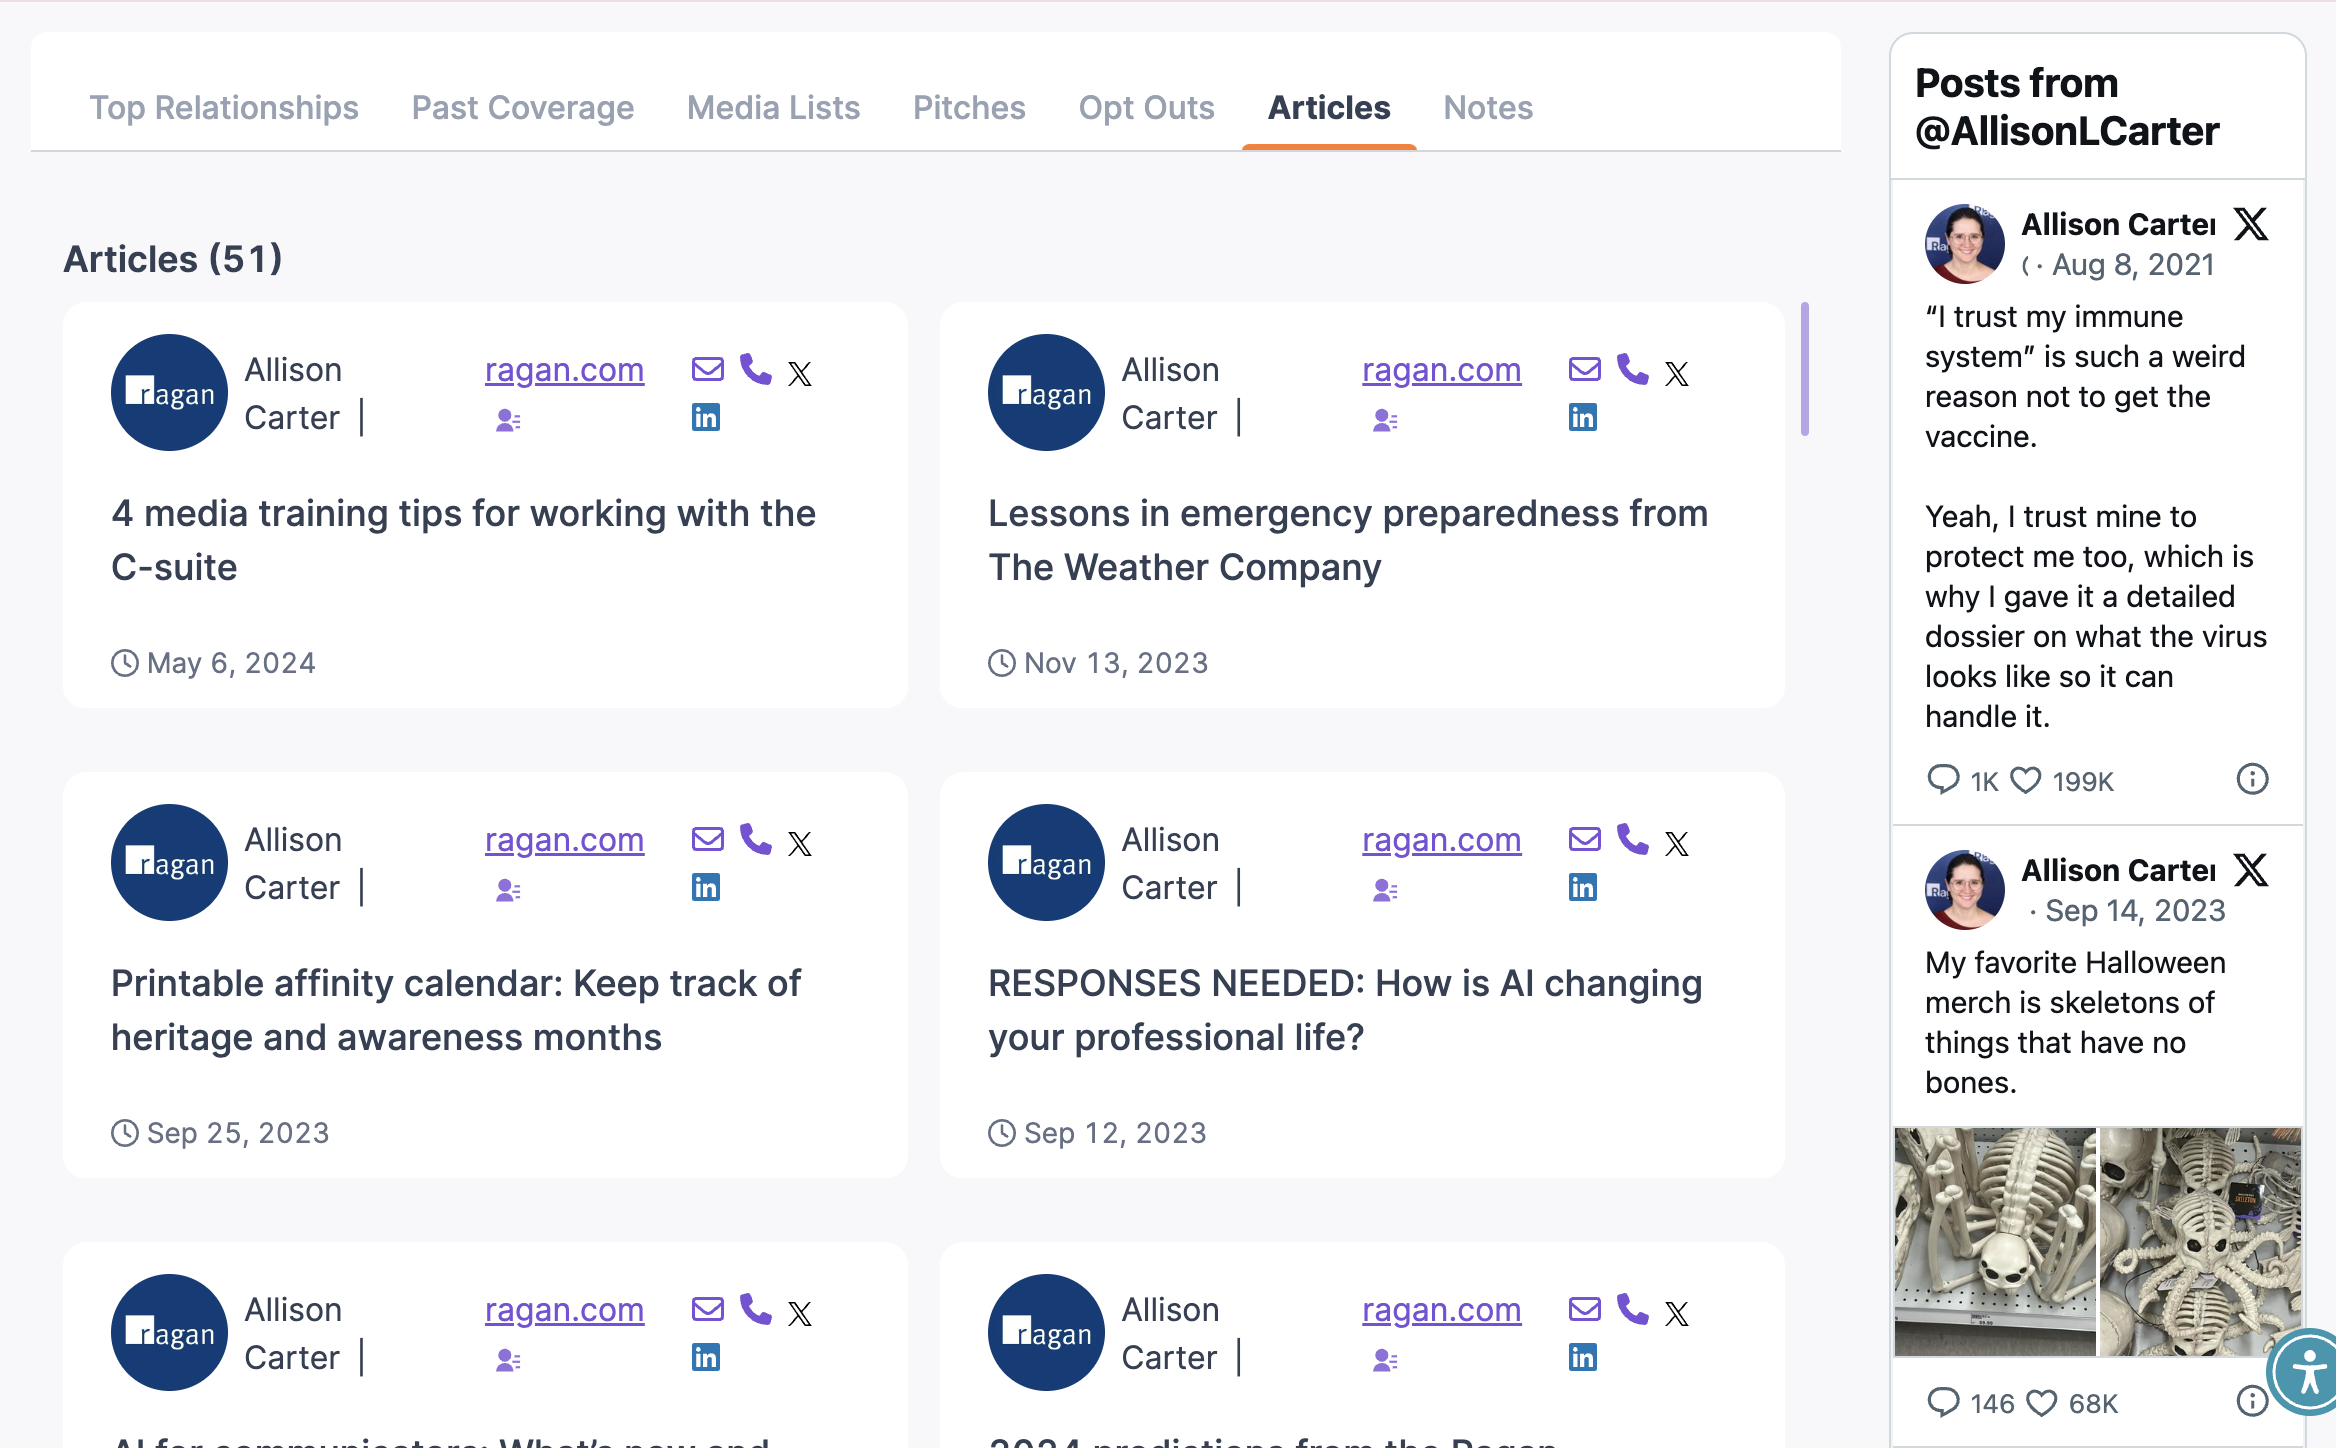Click info icon on the vaccine post
This screenshot has width=2336, height=1448.
[x=2252, y=779]
